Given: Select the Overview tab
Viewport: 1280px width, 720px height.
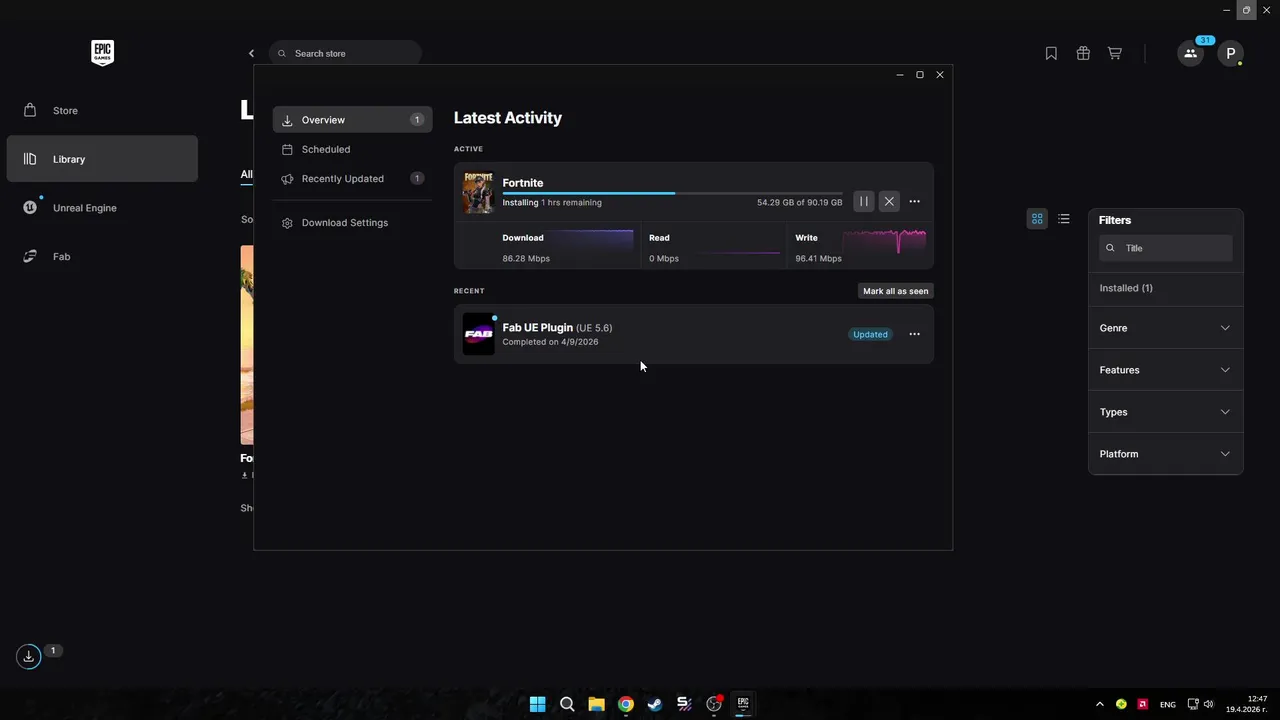Looking at the screenshot, I should (x=352, y=120).
